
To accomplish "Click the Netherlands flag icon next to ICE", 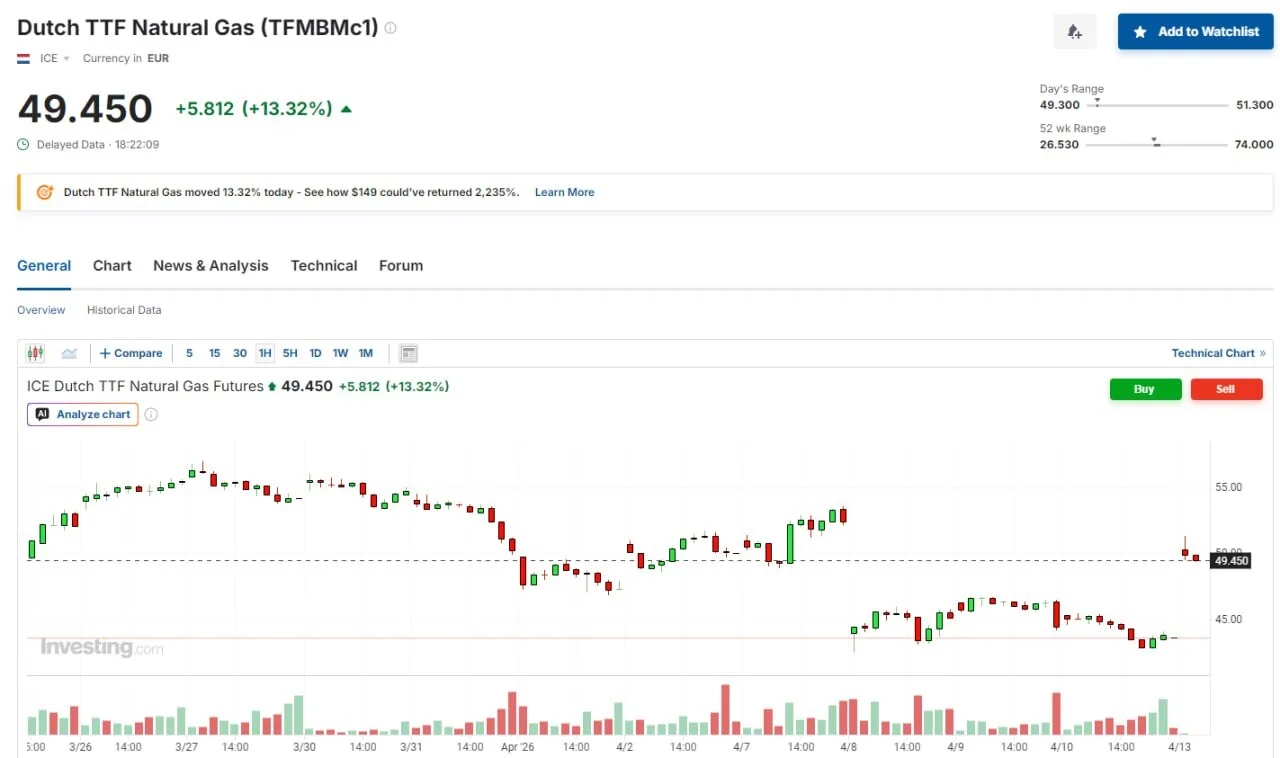I will (24, 58).
